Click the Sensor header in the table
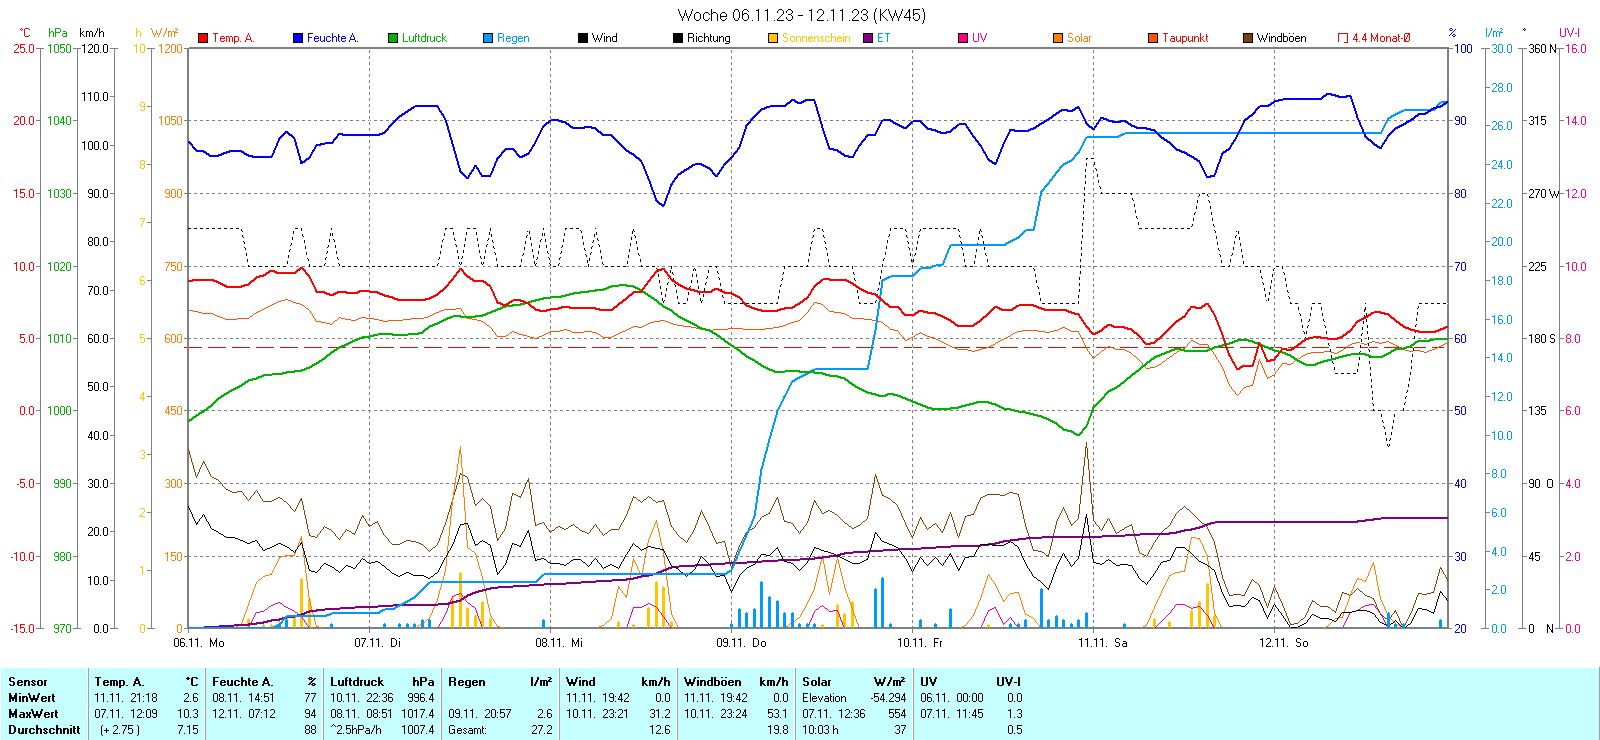Viewport: 1600px width, 740px height. tap(28, 682)
